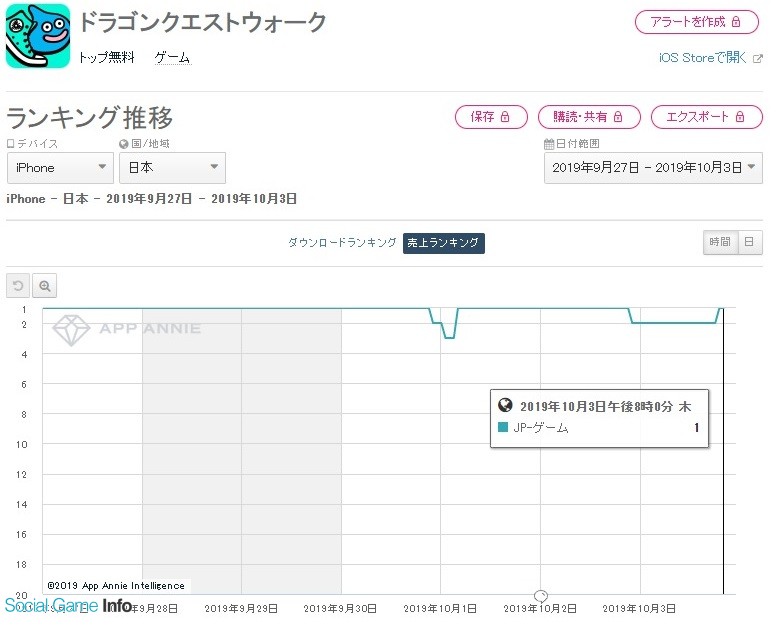Switch to the ダウンロードランキング view
Image resolution: width=770 pixels, height=618 pixels.
pyautogui.click(x=342, y=243)
